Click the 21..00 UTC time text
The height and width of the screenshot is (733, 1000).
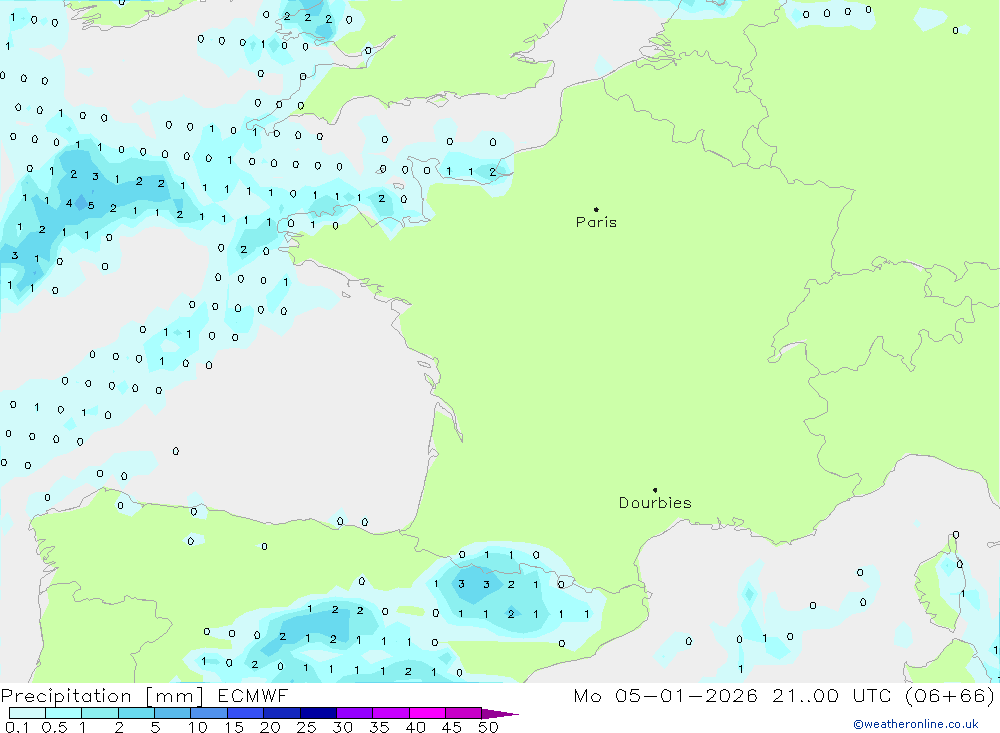[x=831, y=696]
